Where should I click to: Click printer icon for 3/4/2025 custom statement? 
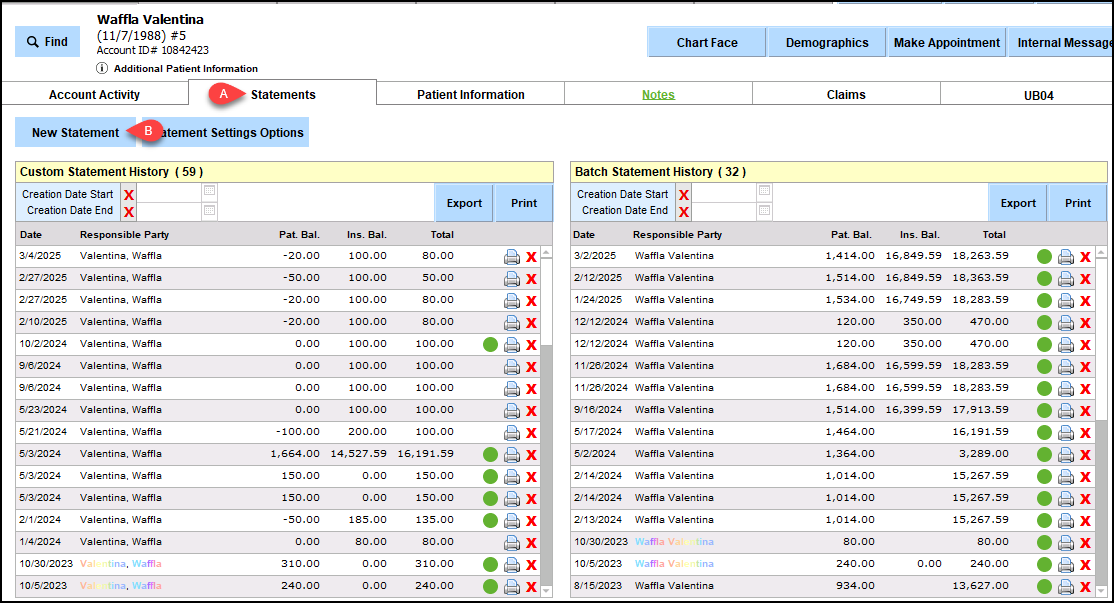(512, 256)
